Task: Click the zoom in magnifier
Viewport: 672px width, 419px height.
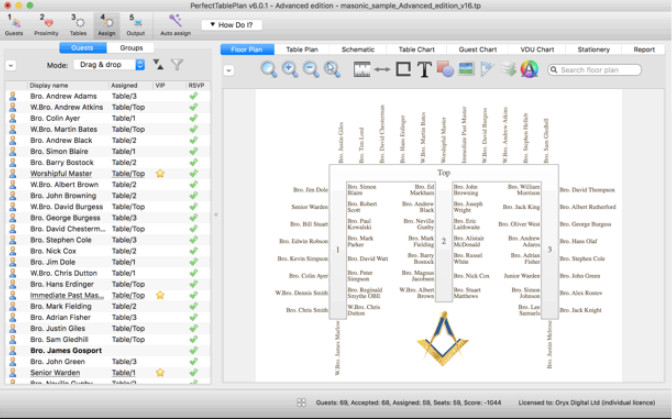Action: tap(290, 69)
